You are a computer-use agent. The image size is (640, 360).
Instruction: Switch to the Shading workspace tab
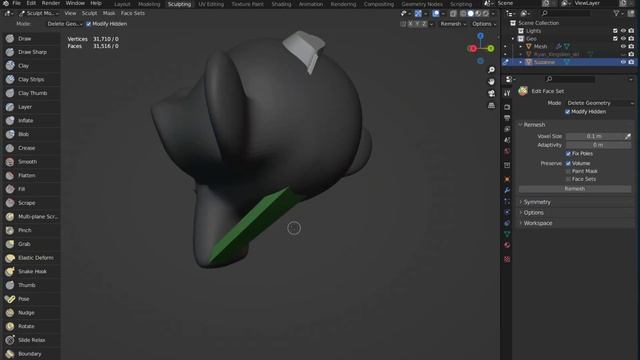pos(281,4)
